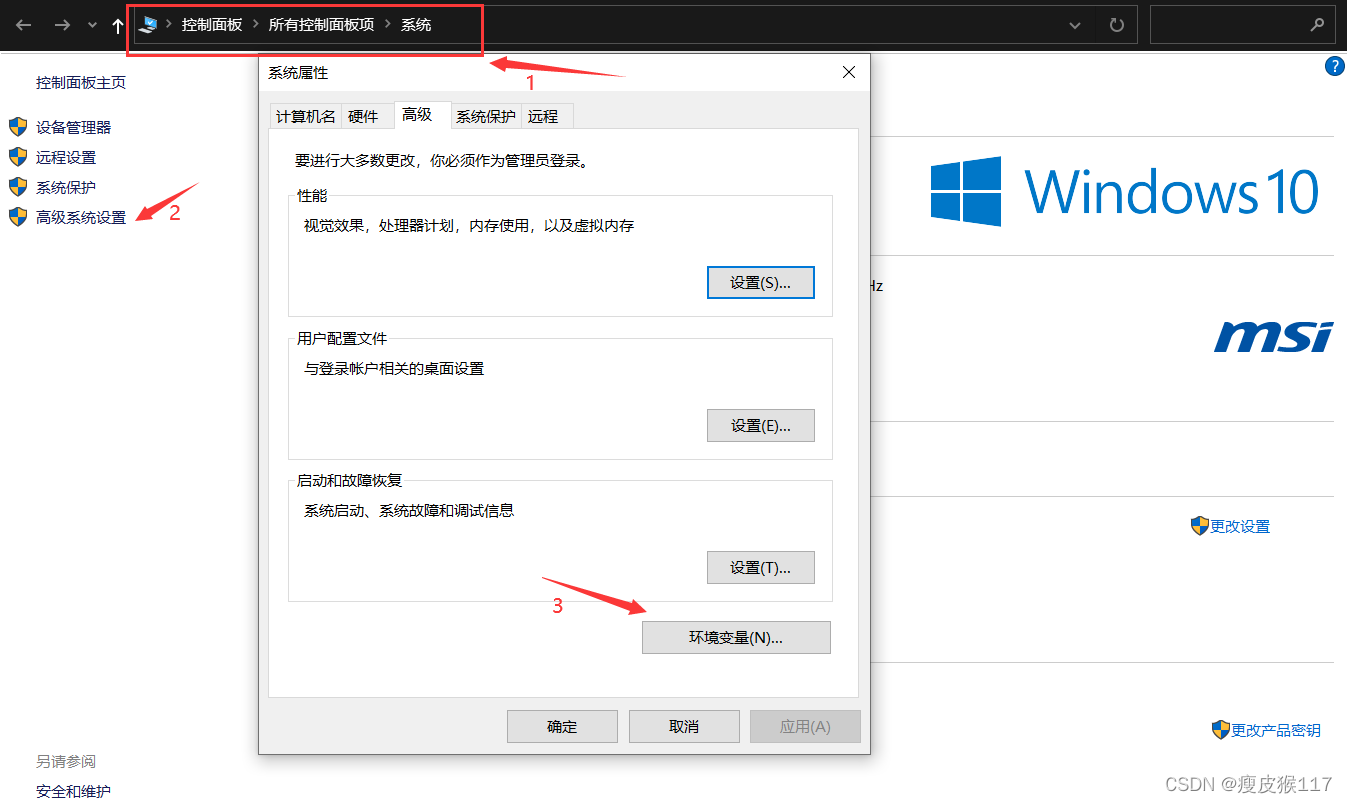Click the shield icon beside 更改设置
Screen dimensions: 1347x803
[x=1199, y=525]
